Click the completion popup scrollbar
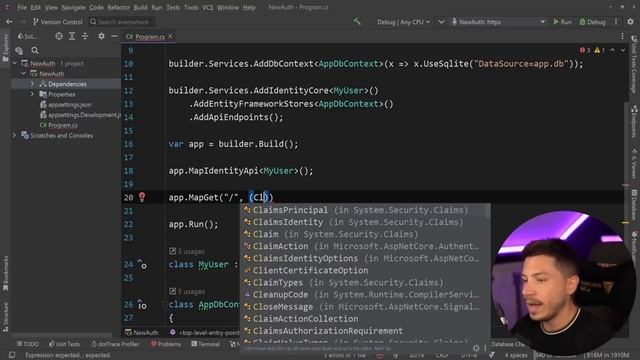Image resolution: width=640 pixels, height=360 pixels. tap(487, 211)
